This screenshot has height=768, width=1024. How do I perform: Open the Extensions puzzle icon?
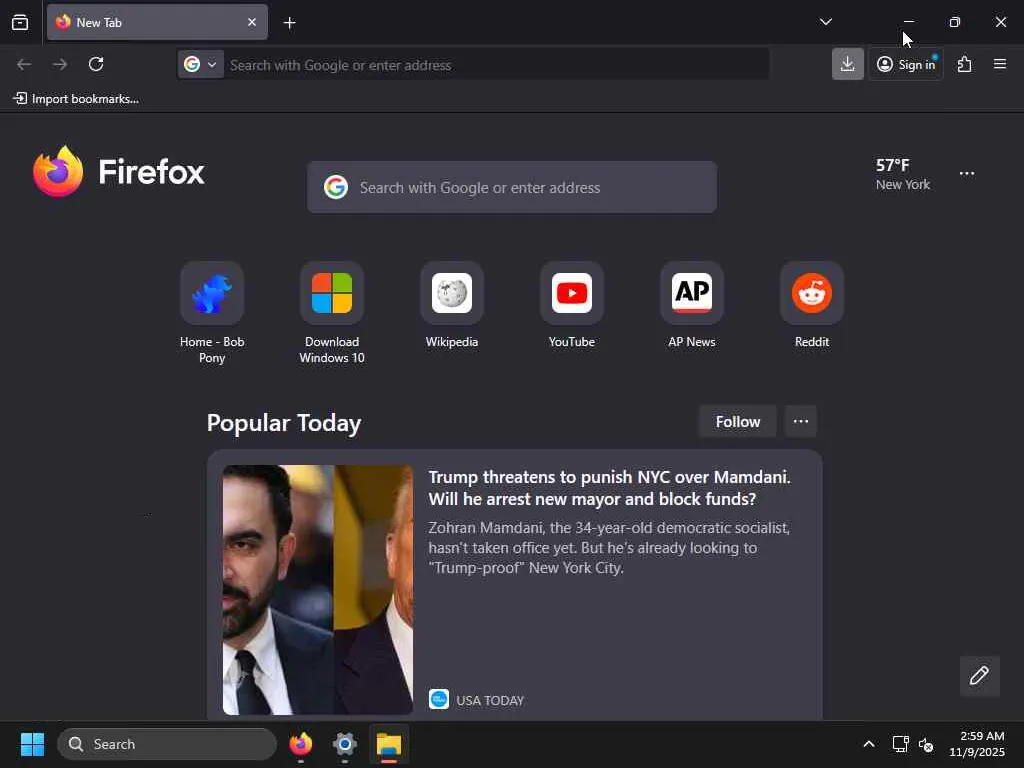click(965, 64)
